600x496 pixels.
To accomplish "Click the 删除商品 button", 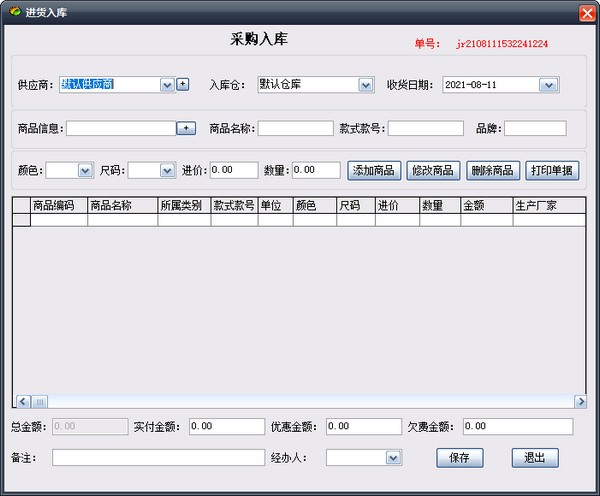I will [492, 170].
